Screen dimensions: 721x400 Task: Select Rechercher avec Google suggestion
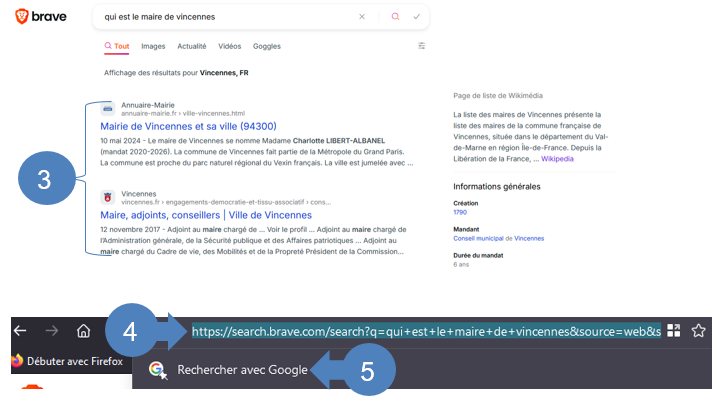[242, 370]
